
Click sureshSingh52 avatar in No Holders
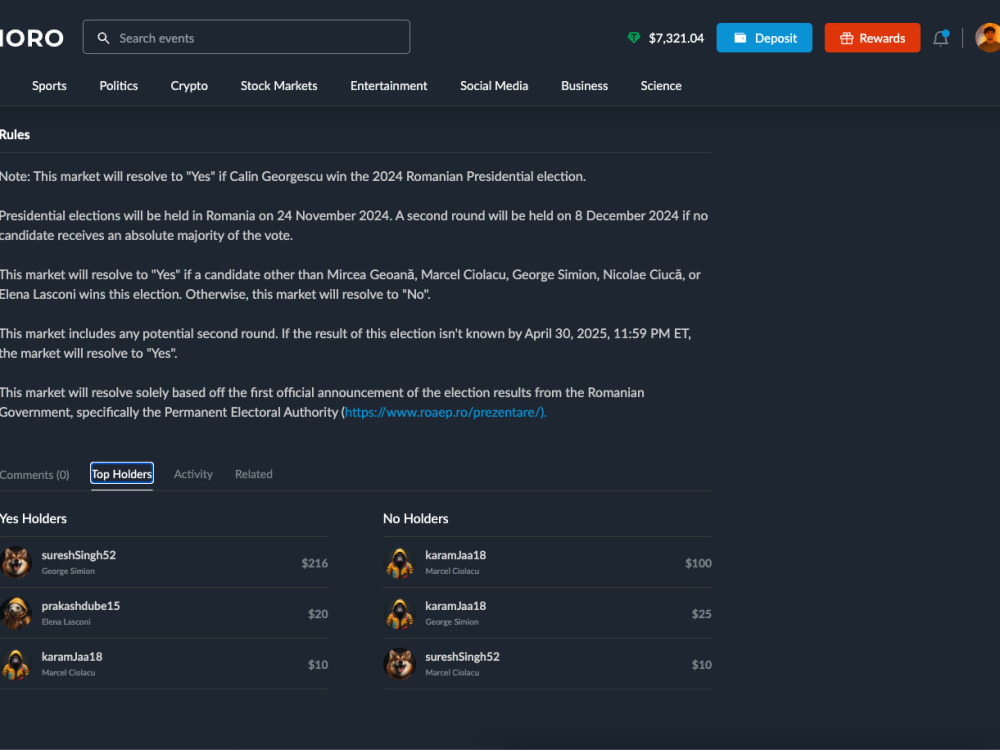400,664
